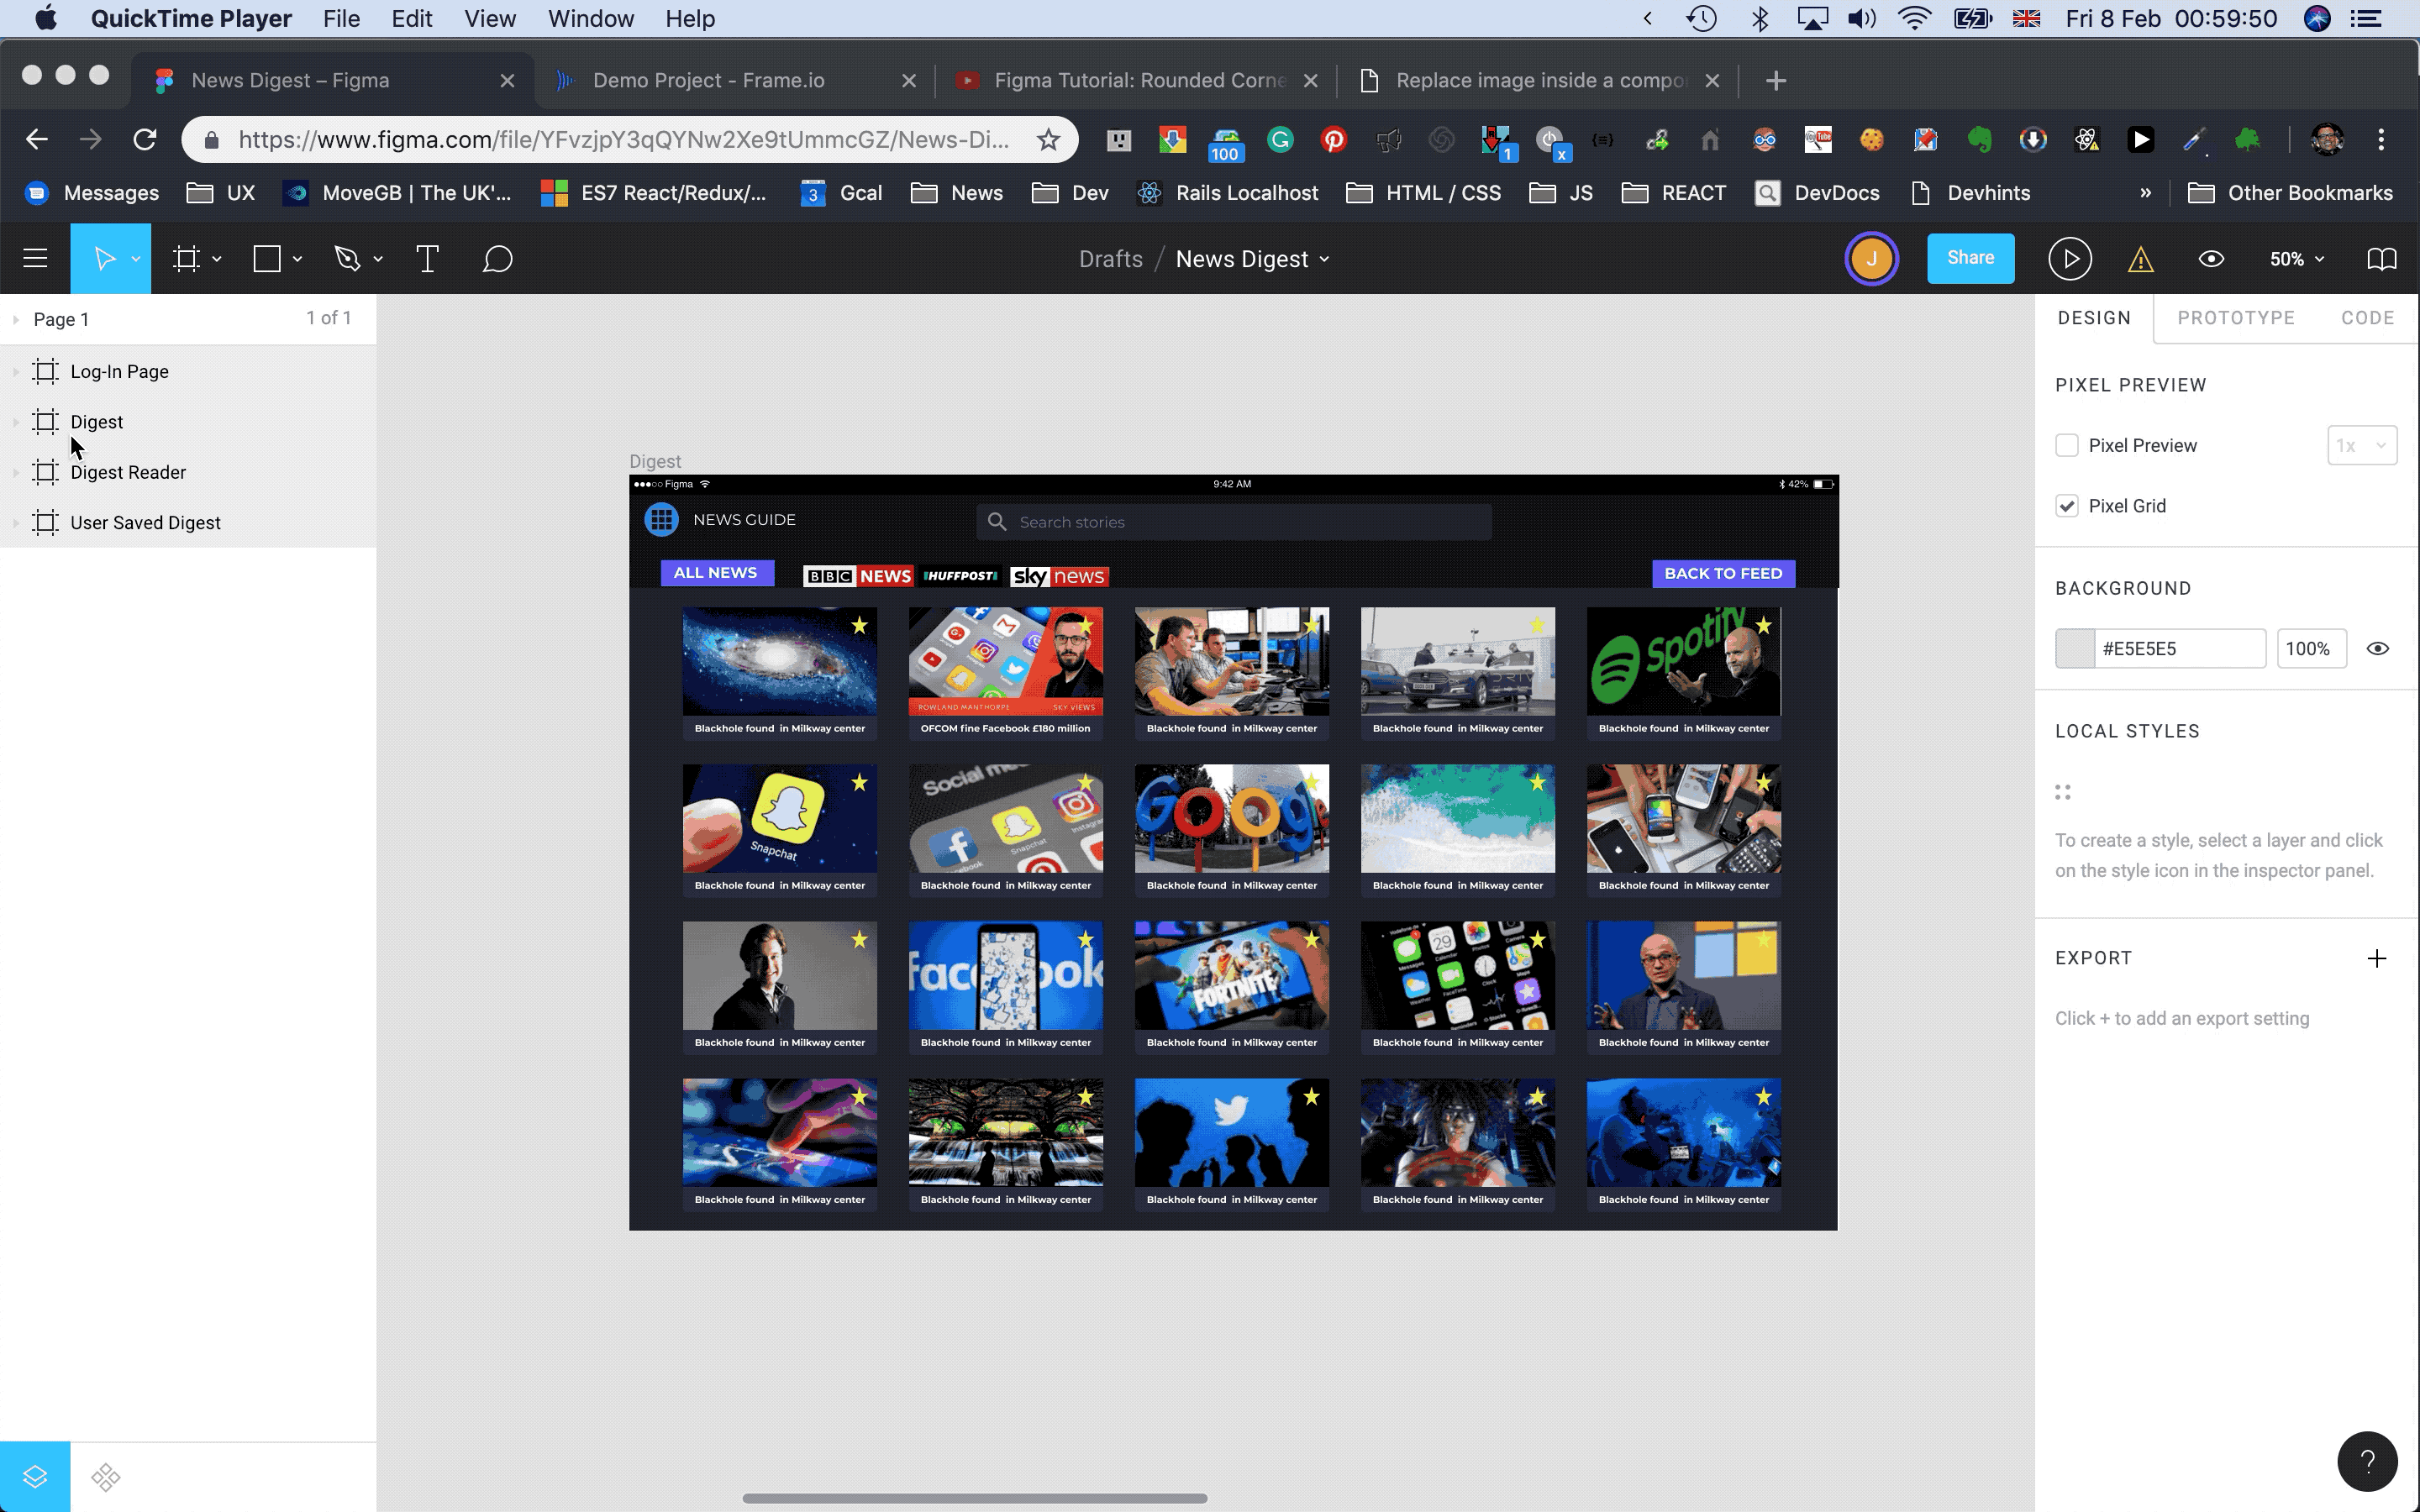This screenshot has height=1512, width=2420.
Task: Open macOS Notification Center list icon
Action: point(2365,19)
